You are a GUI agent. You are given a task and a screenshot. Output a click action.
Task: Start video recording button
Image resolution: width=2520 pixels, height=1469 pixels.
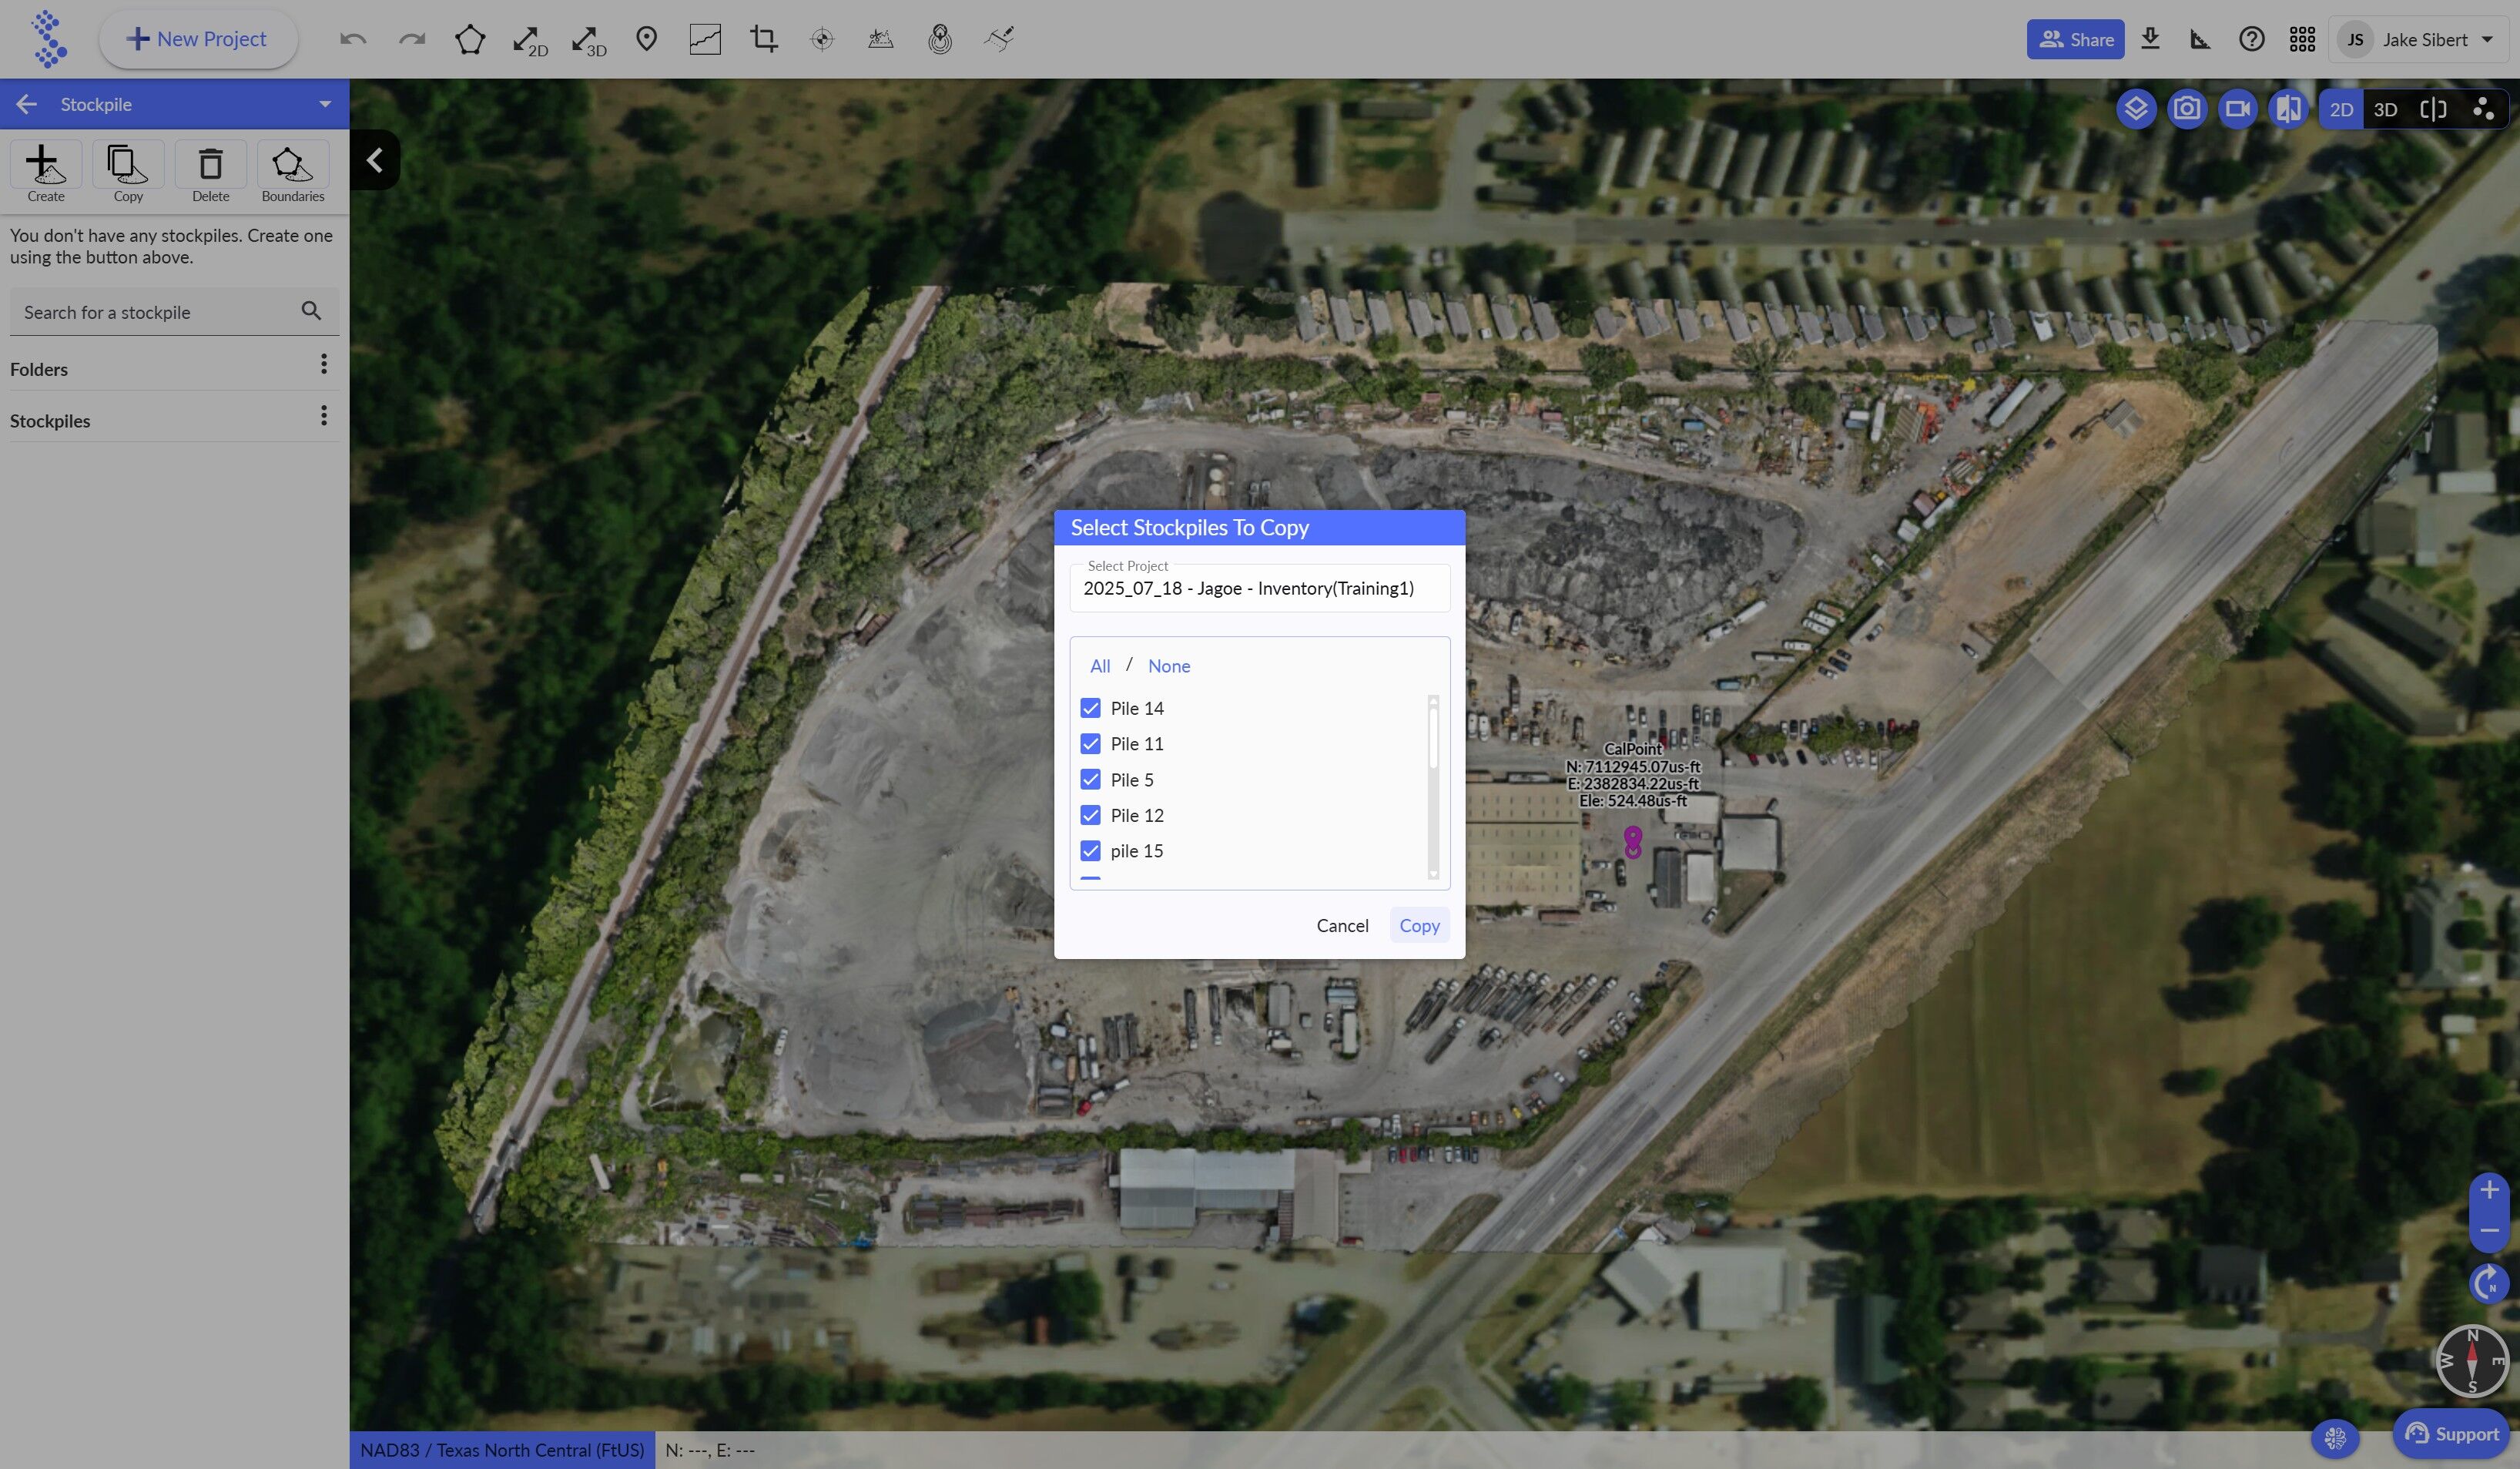coord(2238,108)
